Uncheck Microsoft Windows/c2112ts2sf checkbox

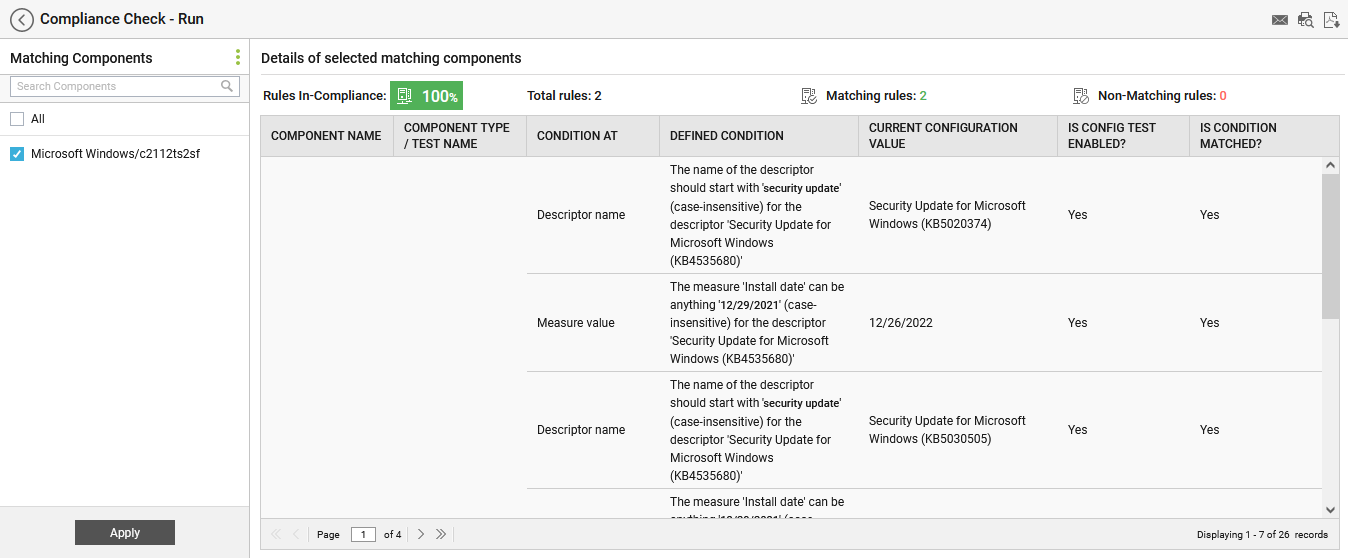(x=17, y=154)
